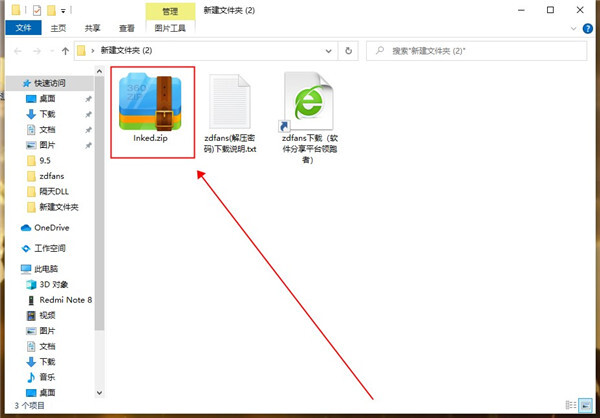Screen dimensions: 600x418
Task: Switch to the 共享 ribbon tab
Action: click(x=92, y=28)
